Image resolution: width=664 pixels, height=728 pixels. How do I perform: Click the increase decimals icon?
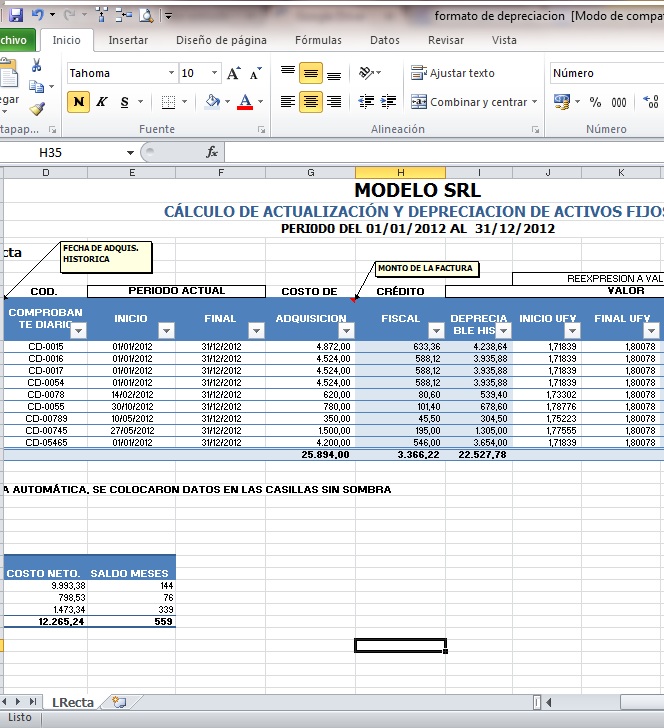[x=651, y=102]
